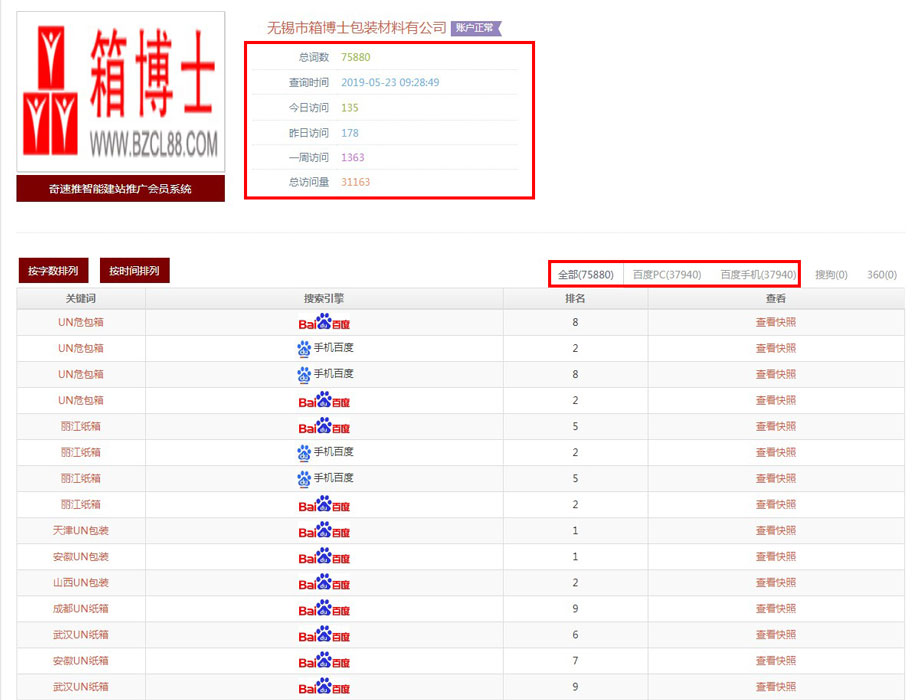Screen dimensions: 920x700
Task: Sort keywords with 按时间排列 button
Action: tap(135, 270)
